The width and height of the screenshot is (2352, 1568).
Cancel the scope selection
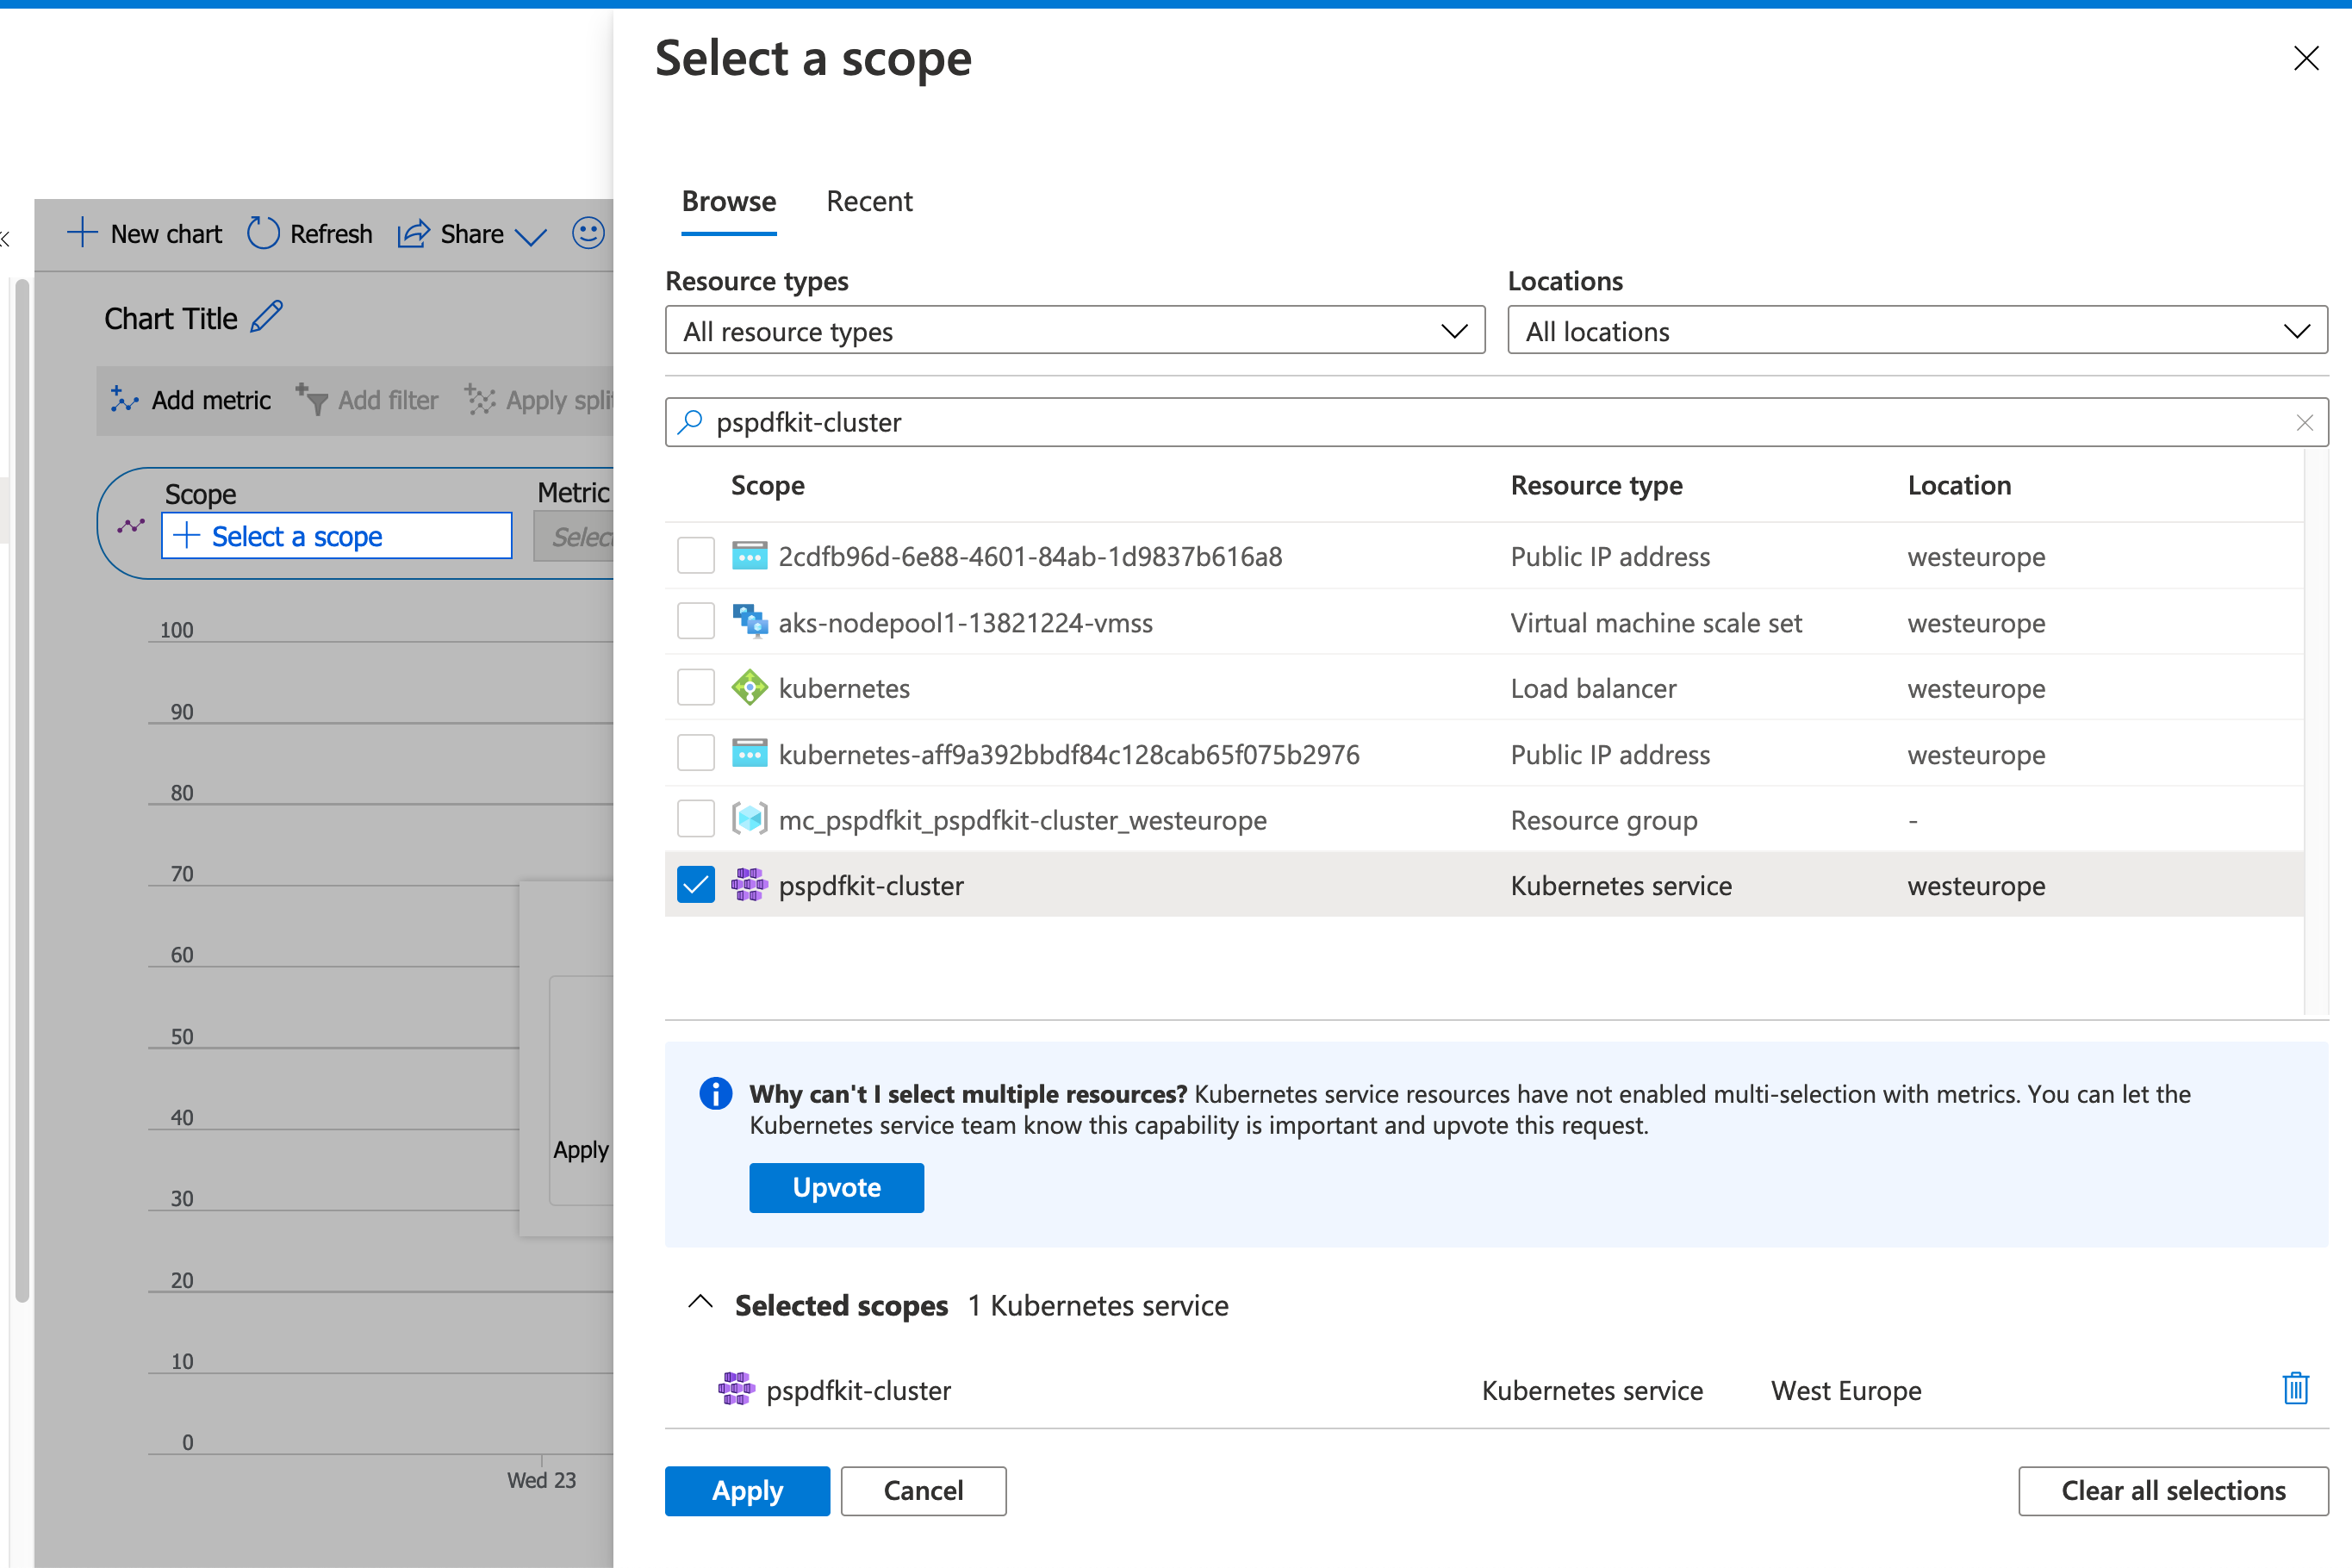pyautogui.click(x=923, y=1491)
